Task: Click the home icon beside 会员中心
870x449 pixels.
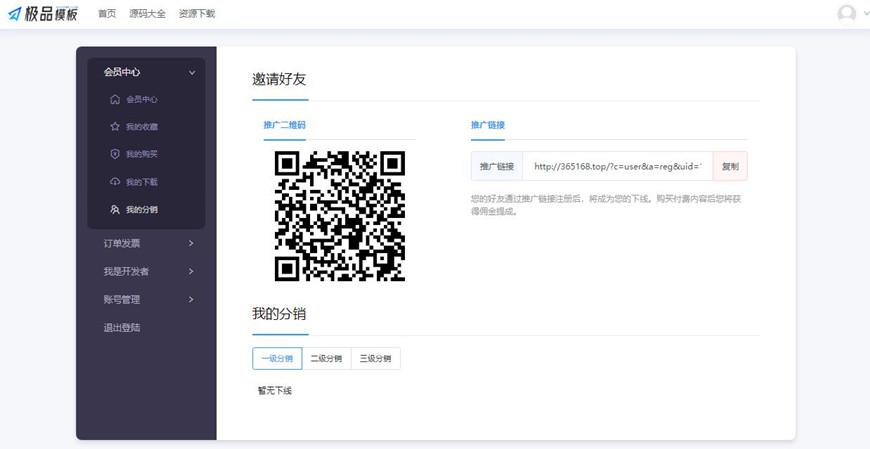Action: click(115, 99)
